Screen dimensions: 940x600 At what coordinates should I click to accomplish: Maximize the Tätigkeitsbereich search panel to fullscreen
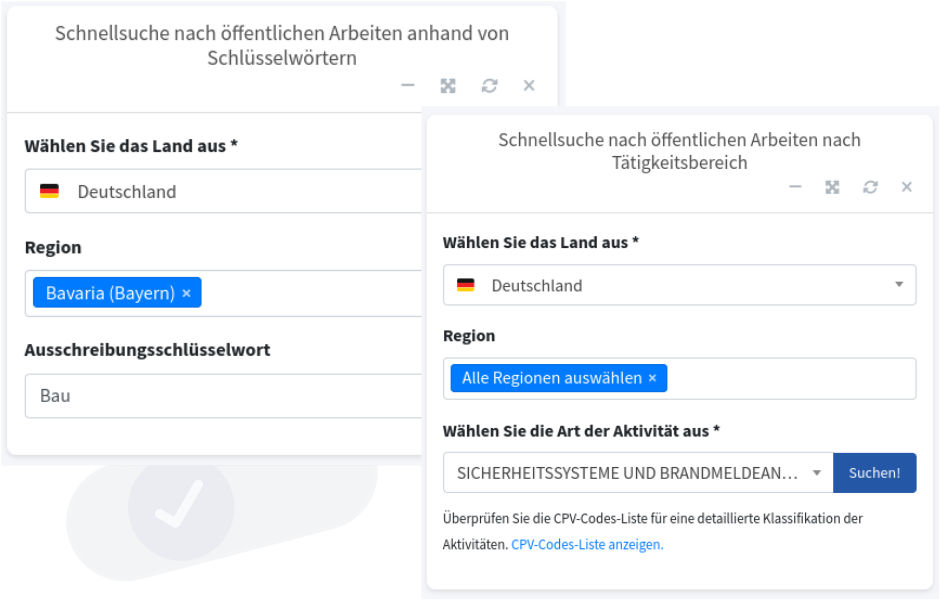[x=832, y=187]
